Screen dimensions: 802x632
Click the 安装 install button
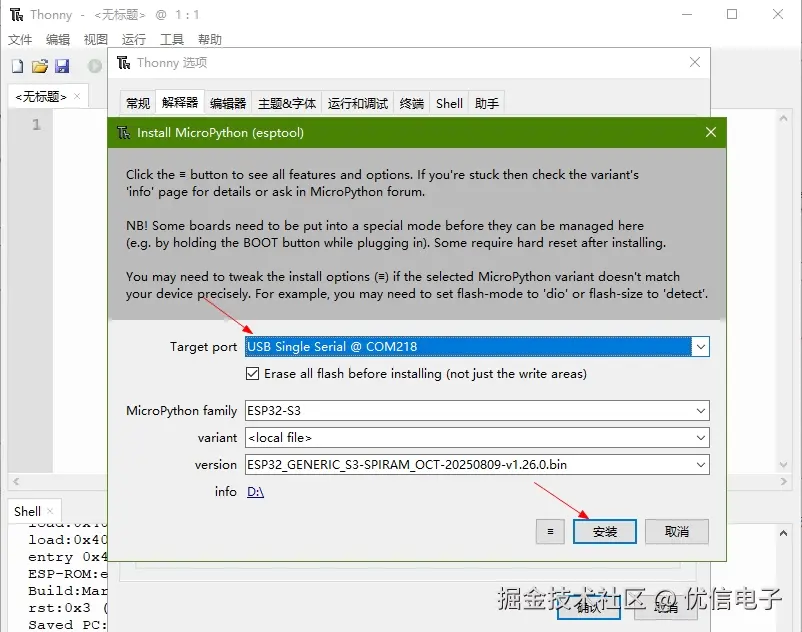[605, 531]
